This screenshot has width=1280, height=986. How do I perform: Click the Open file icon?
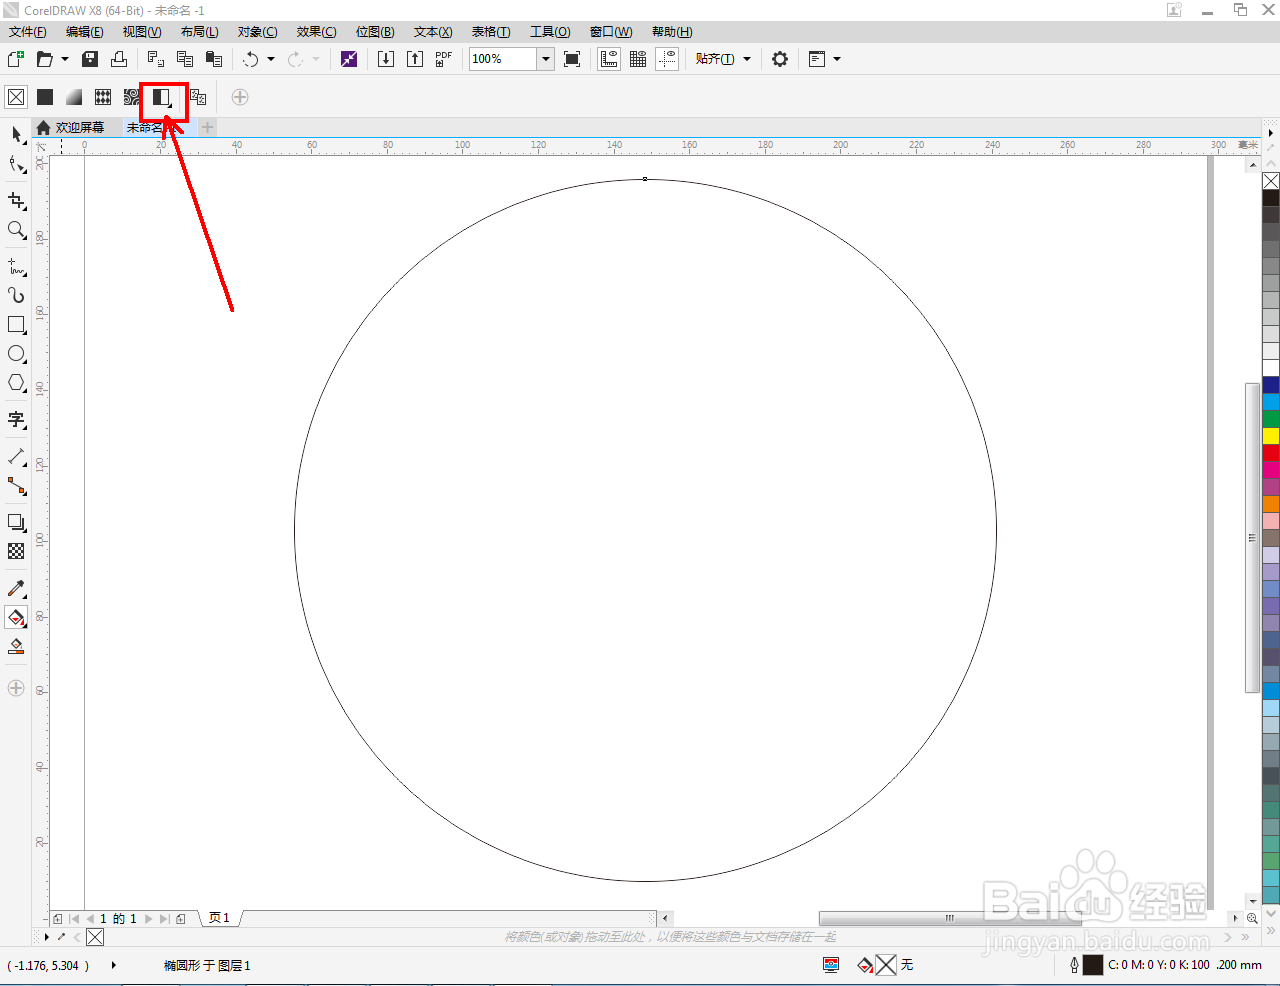pos(44,59)
